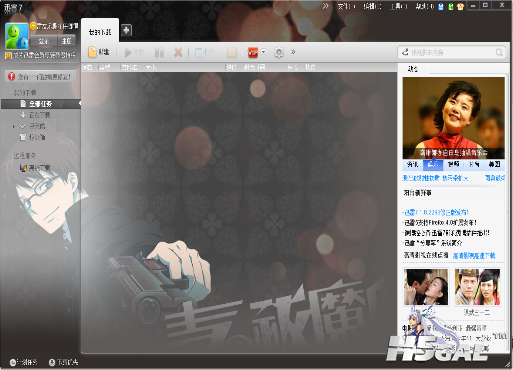Select the highlighted blue category tab under photo
The width and height of the screenshot is (513, 370).
pyautogui.click(x=433, y=164)
